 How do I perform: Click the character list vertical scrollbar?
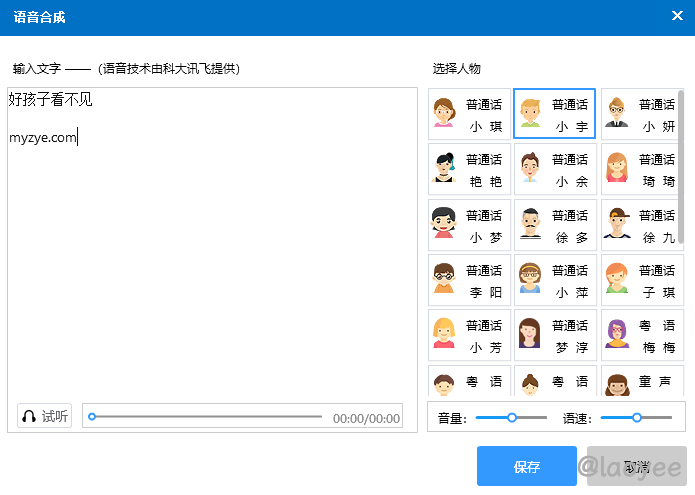coord(681,167)
